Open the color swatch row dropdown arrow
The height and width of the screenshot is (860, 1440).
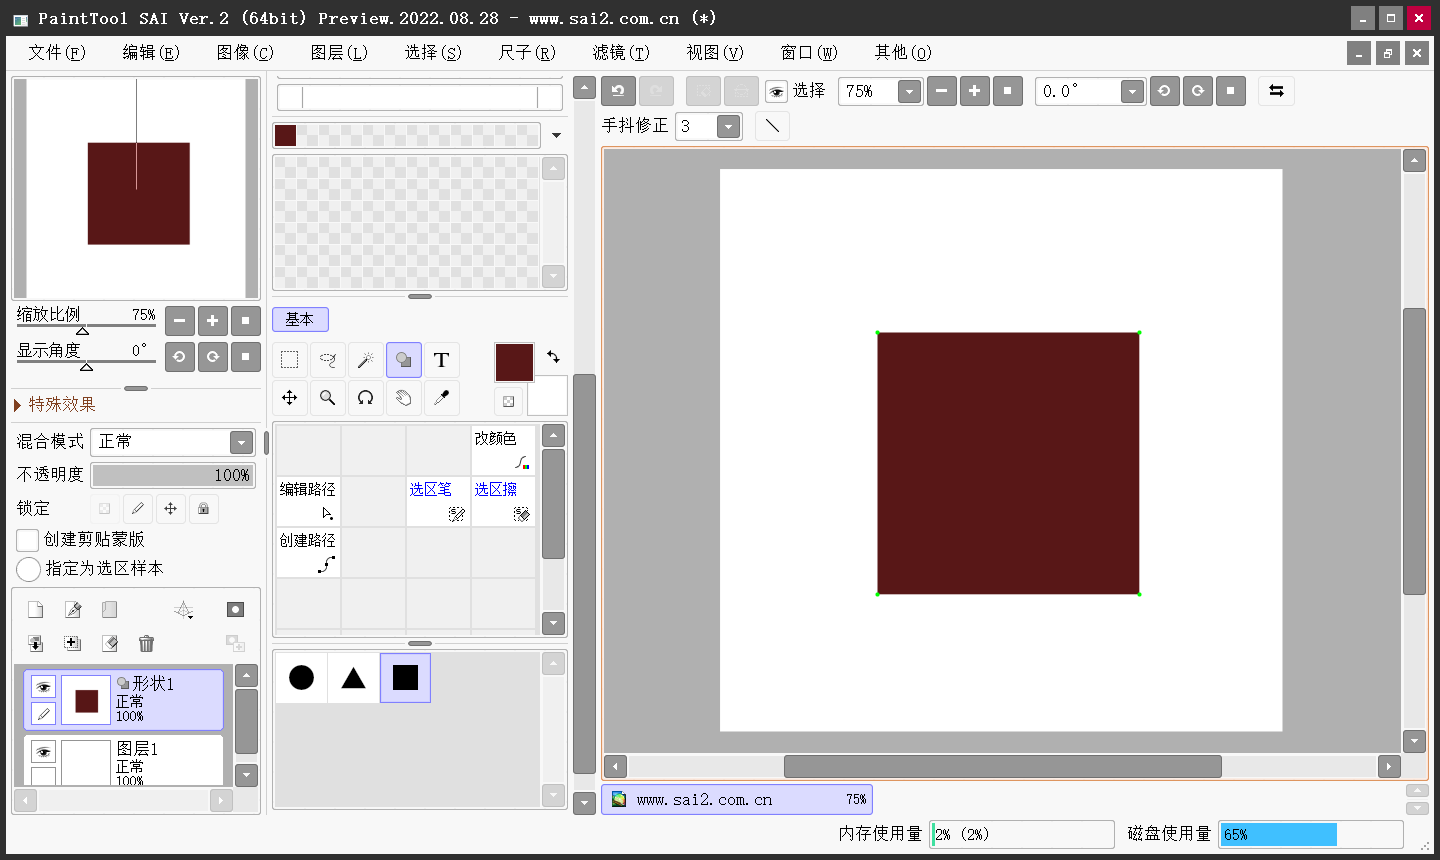(x=557, y=135)
